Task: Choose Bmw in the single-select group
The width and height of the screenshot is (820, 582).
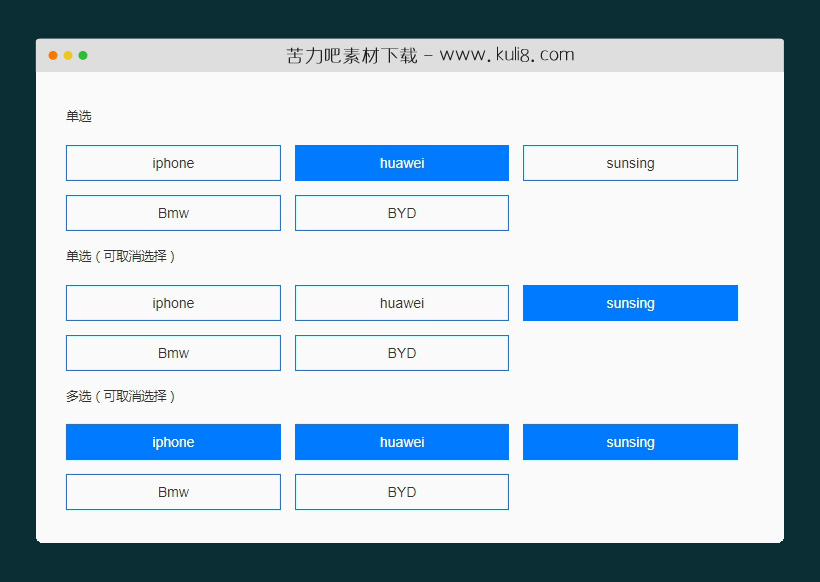Action: tap(172, 213)
